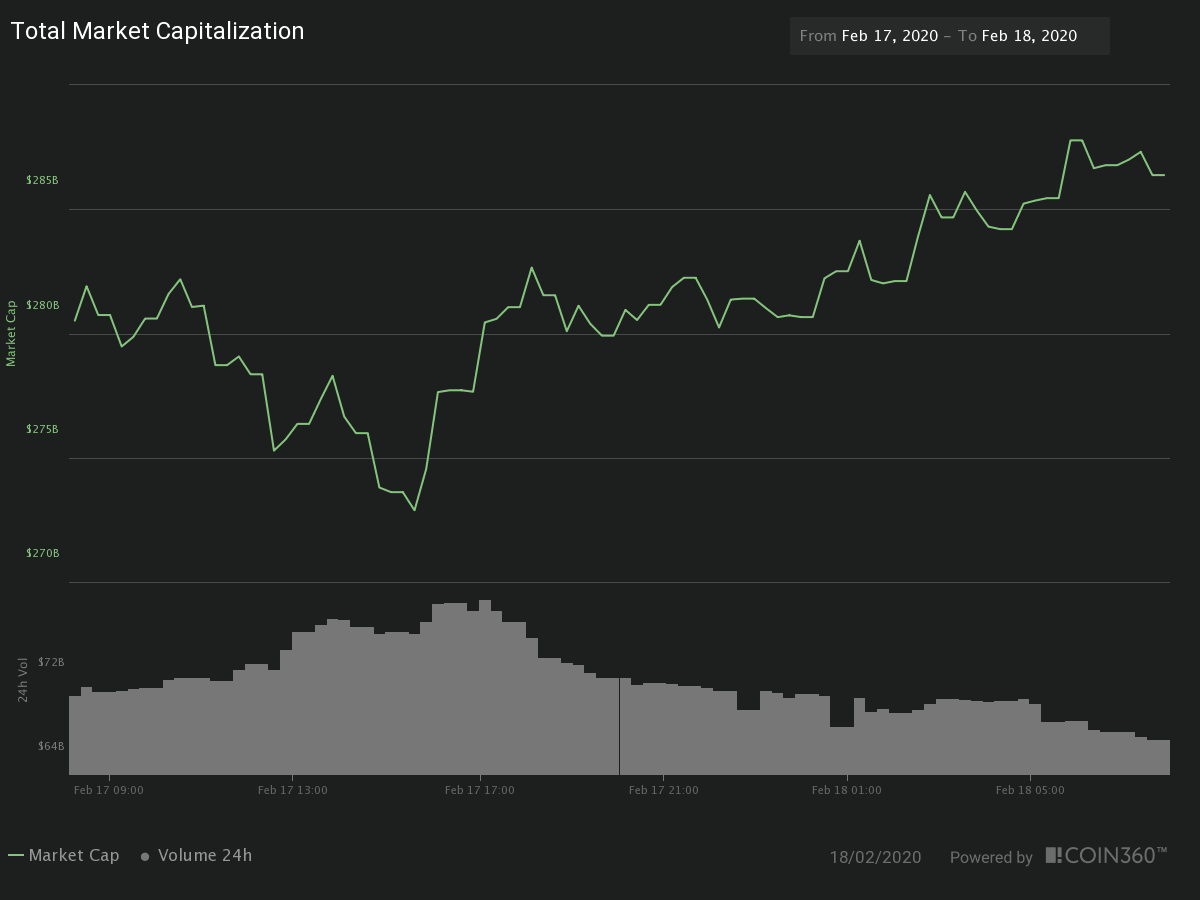Click the vertical Market Cap axis title
The height and width of the screenshot is (900, 1200).
click(12, 333)
